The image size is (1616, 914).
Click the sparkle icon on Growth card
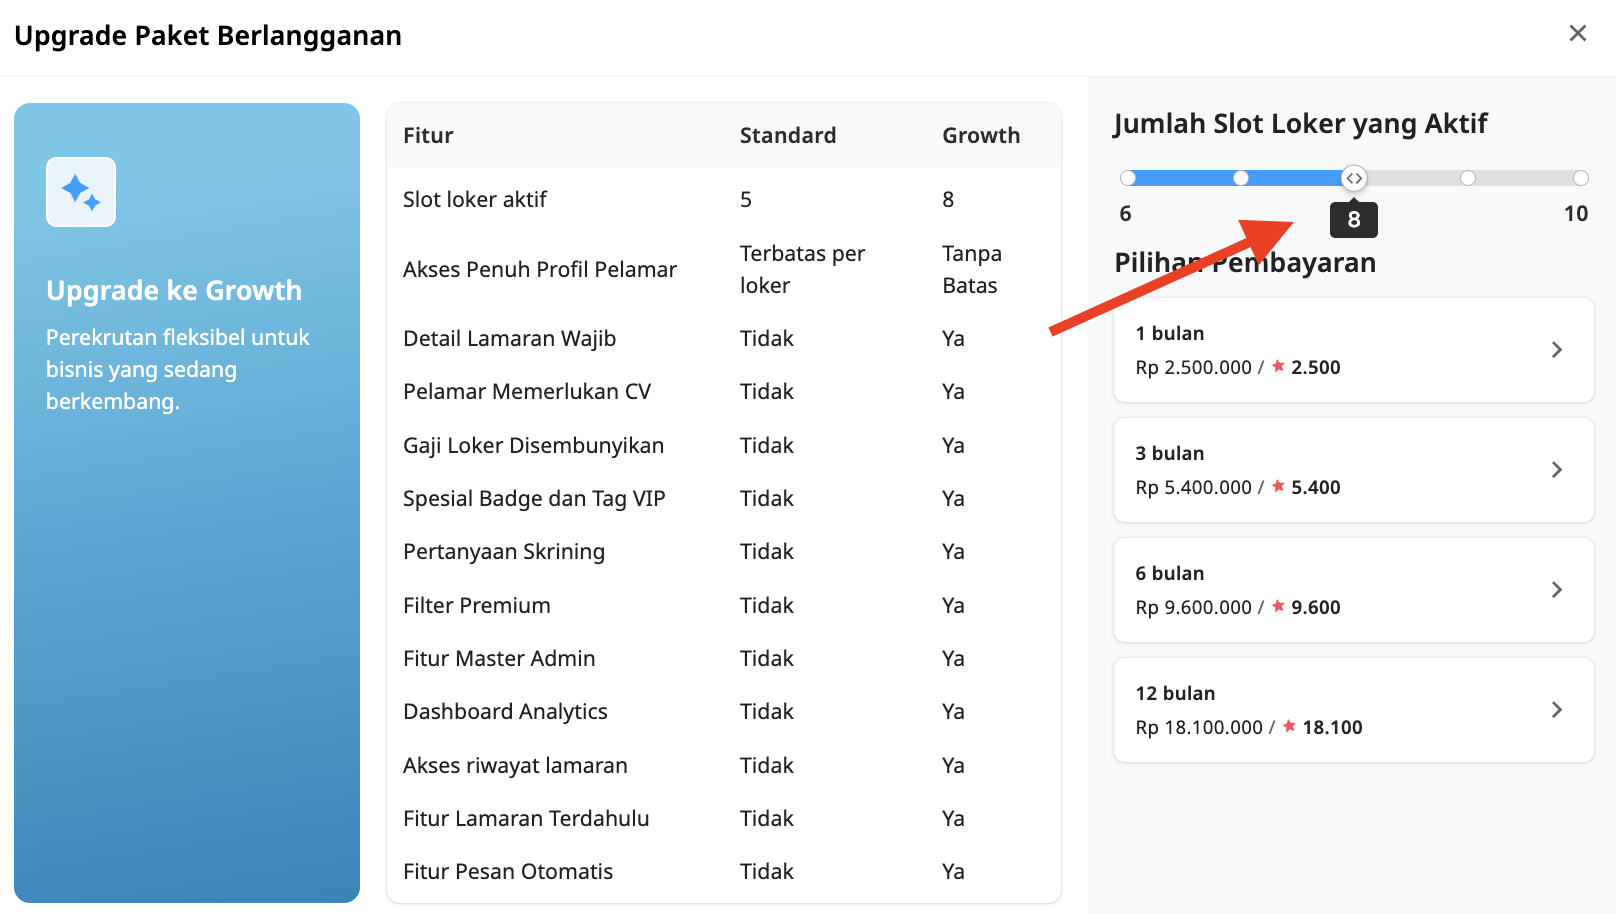pos(81,192)
